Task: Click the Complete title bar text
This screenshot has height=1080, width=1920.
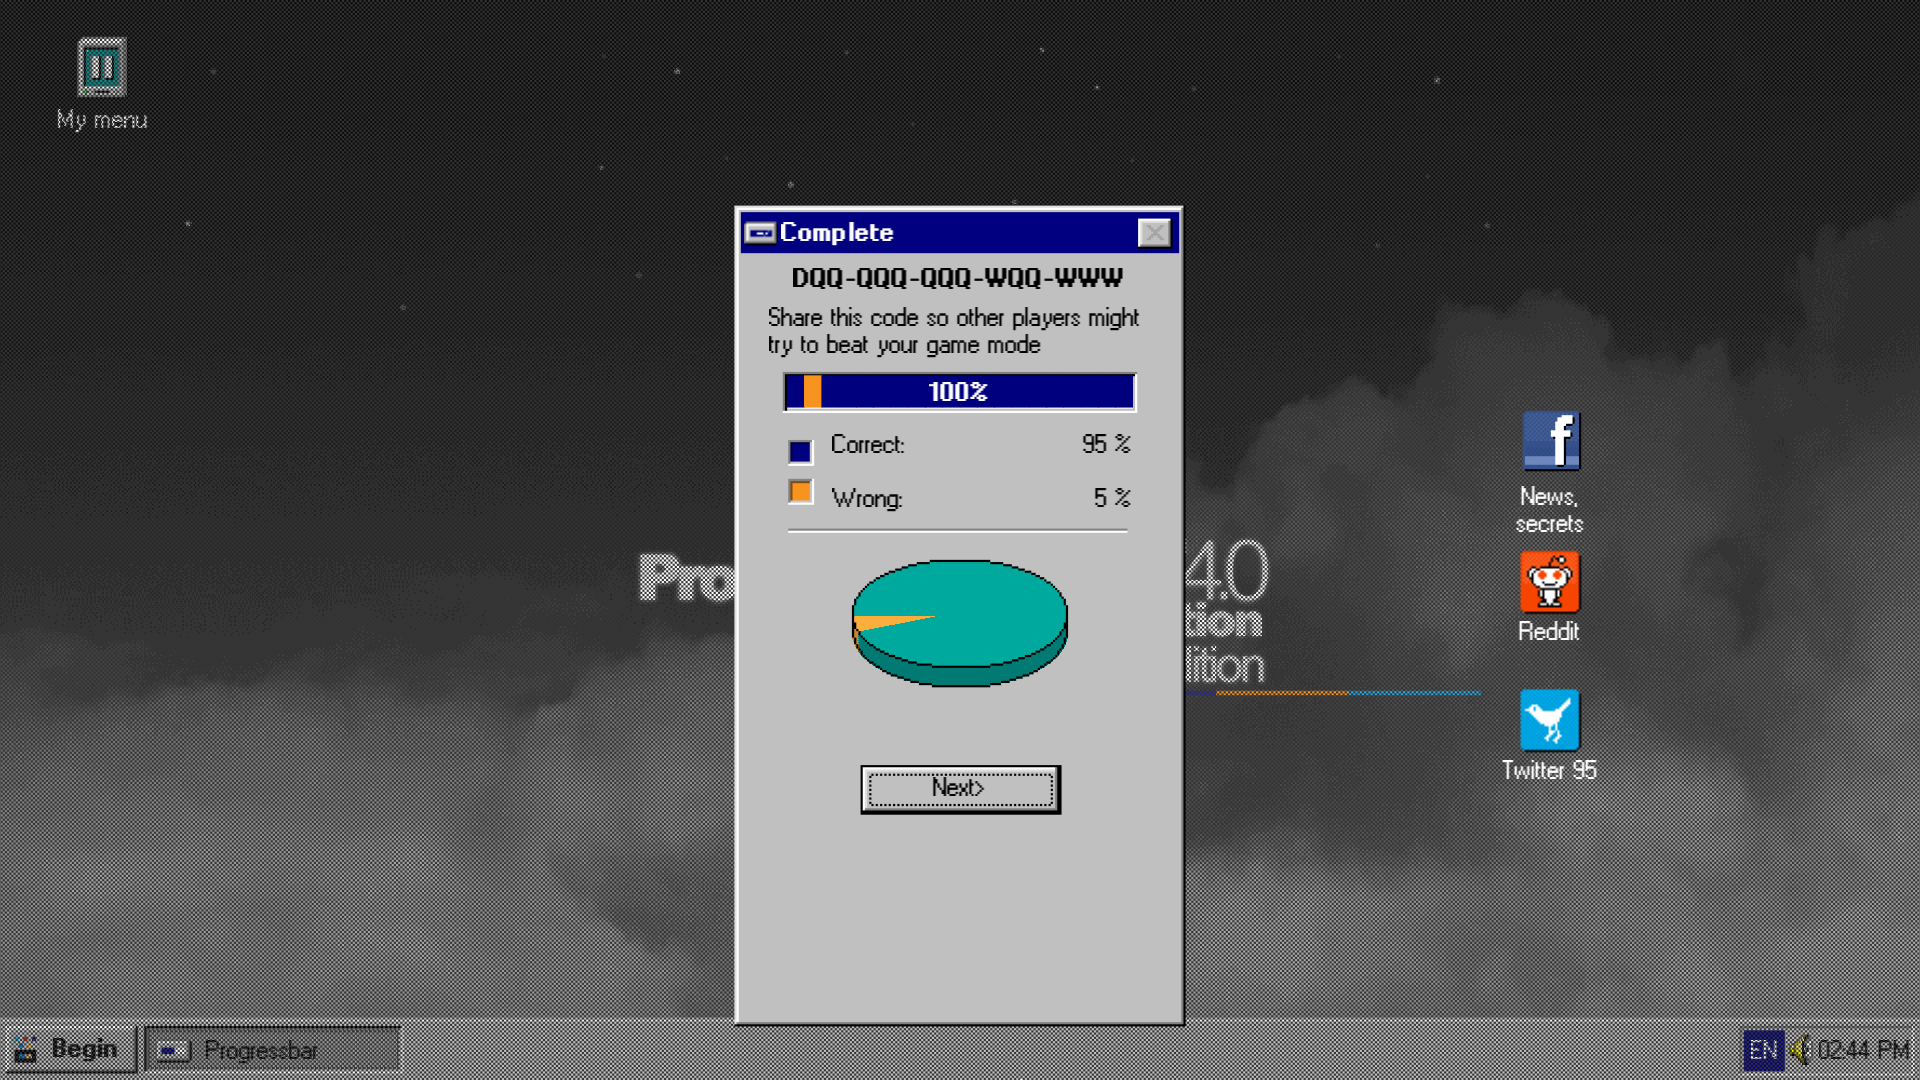Action: (836, 233)
